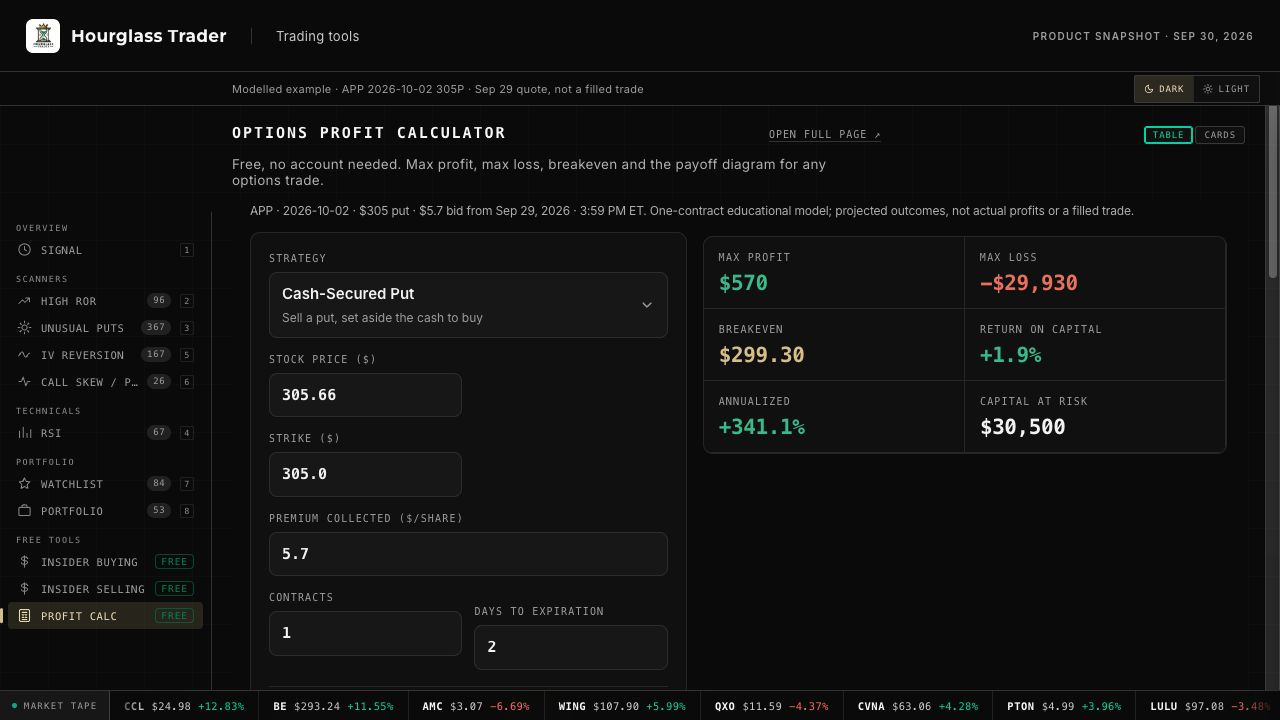Click the Annualized +341.1% value
This screenshot has height=720, width=1280.
coord(761,427)
